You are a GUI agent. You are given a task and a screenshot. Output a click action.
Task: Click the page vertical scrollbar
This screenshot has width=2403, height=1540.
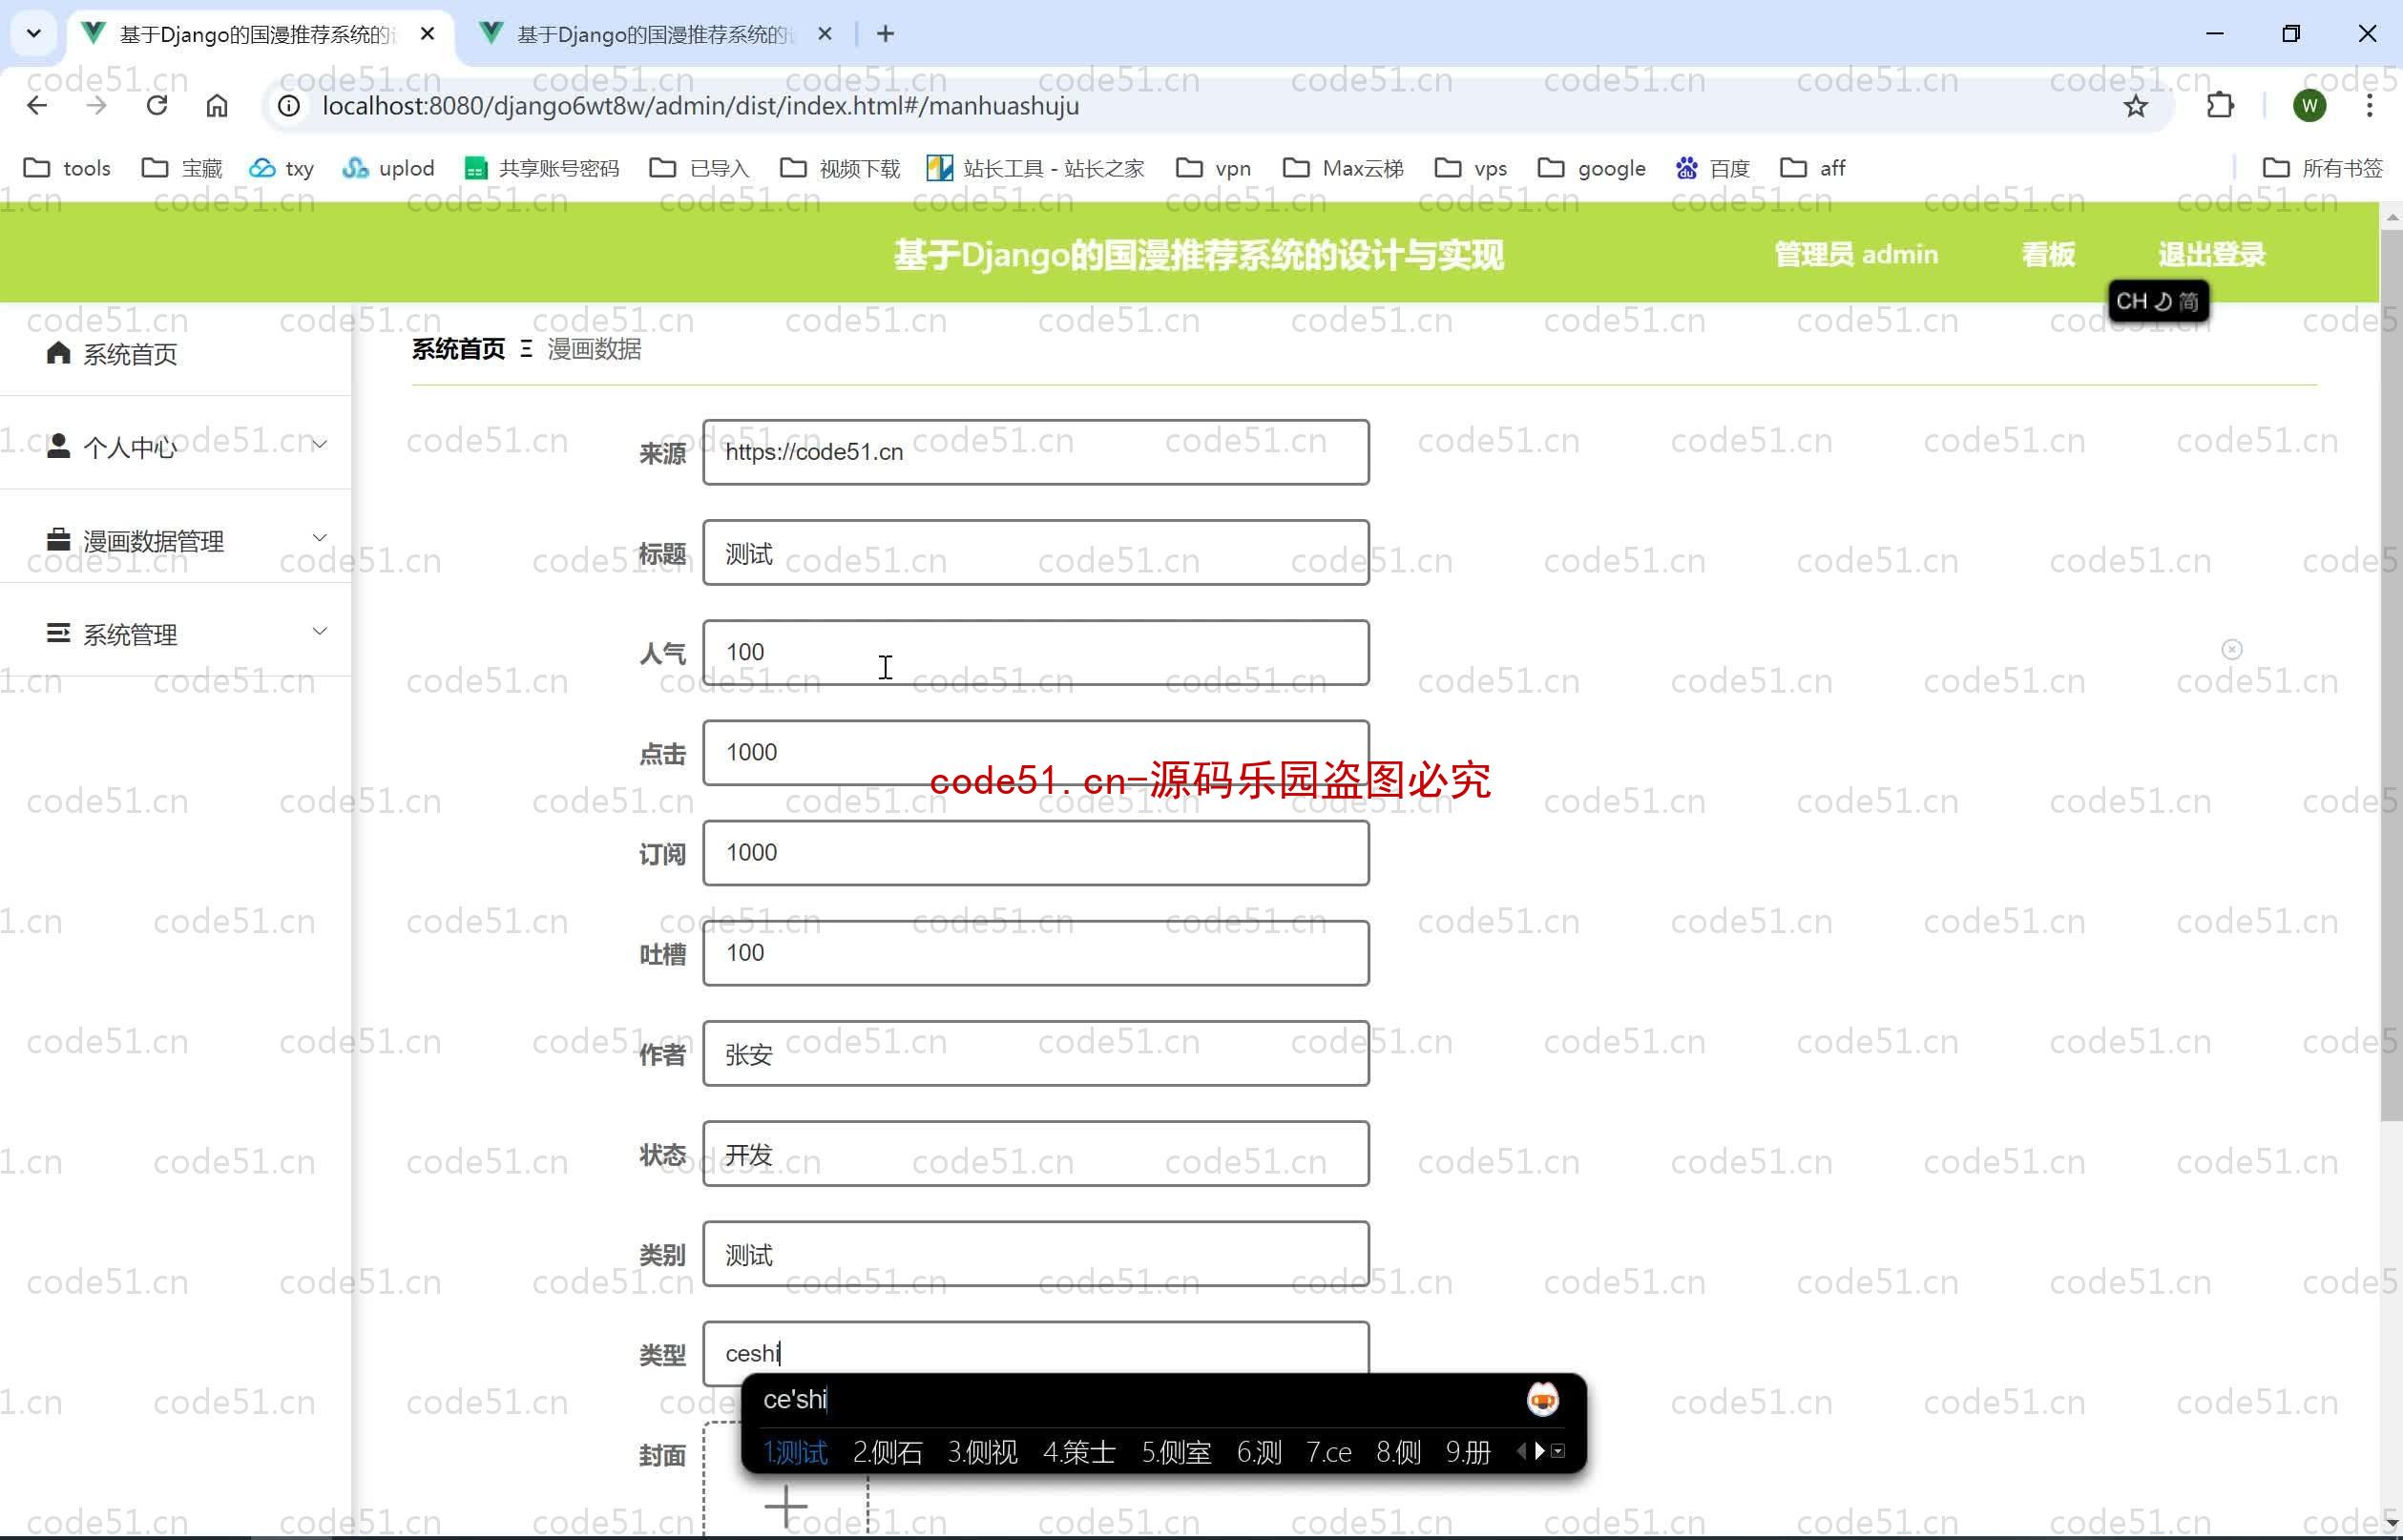pos(2391,676)
